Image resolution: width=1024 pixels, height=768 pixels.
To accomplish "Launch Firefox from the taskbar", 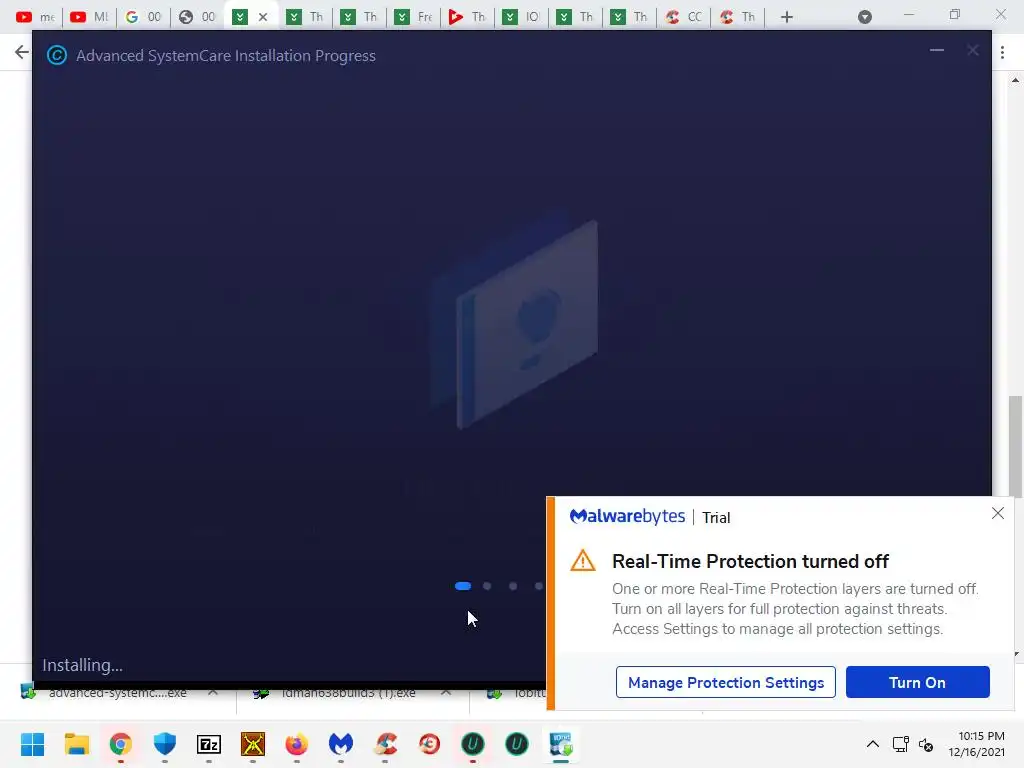I will 296,744.
